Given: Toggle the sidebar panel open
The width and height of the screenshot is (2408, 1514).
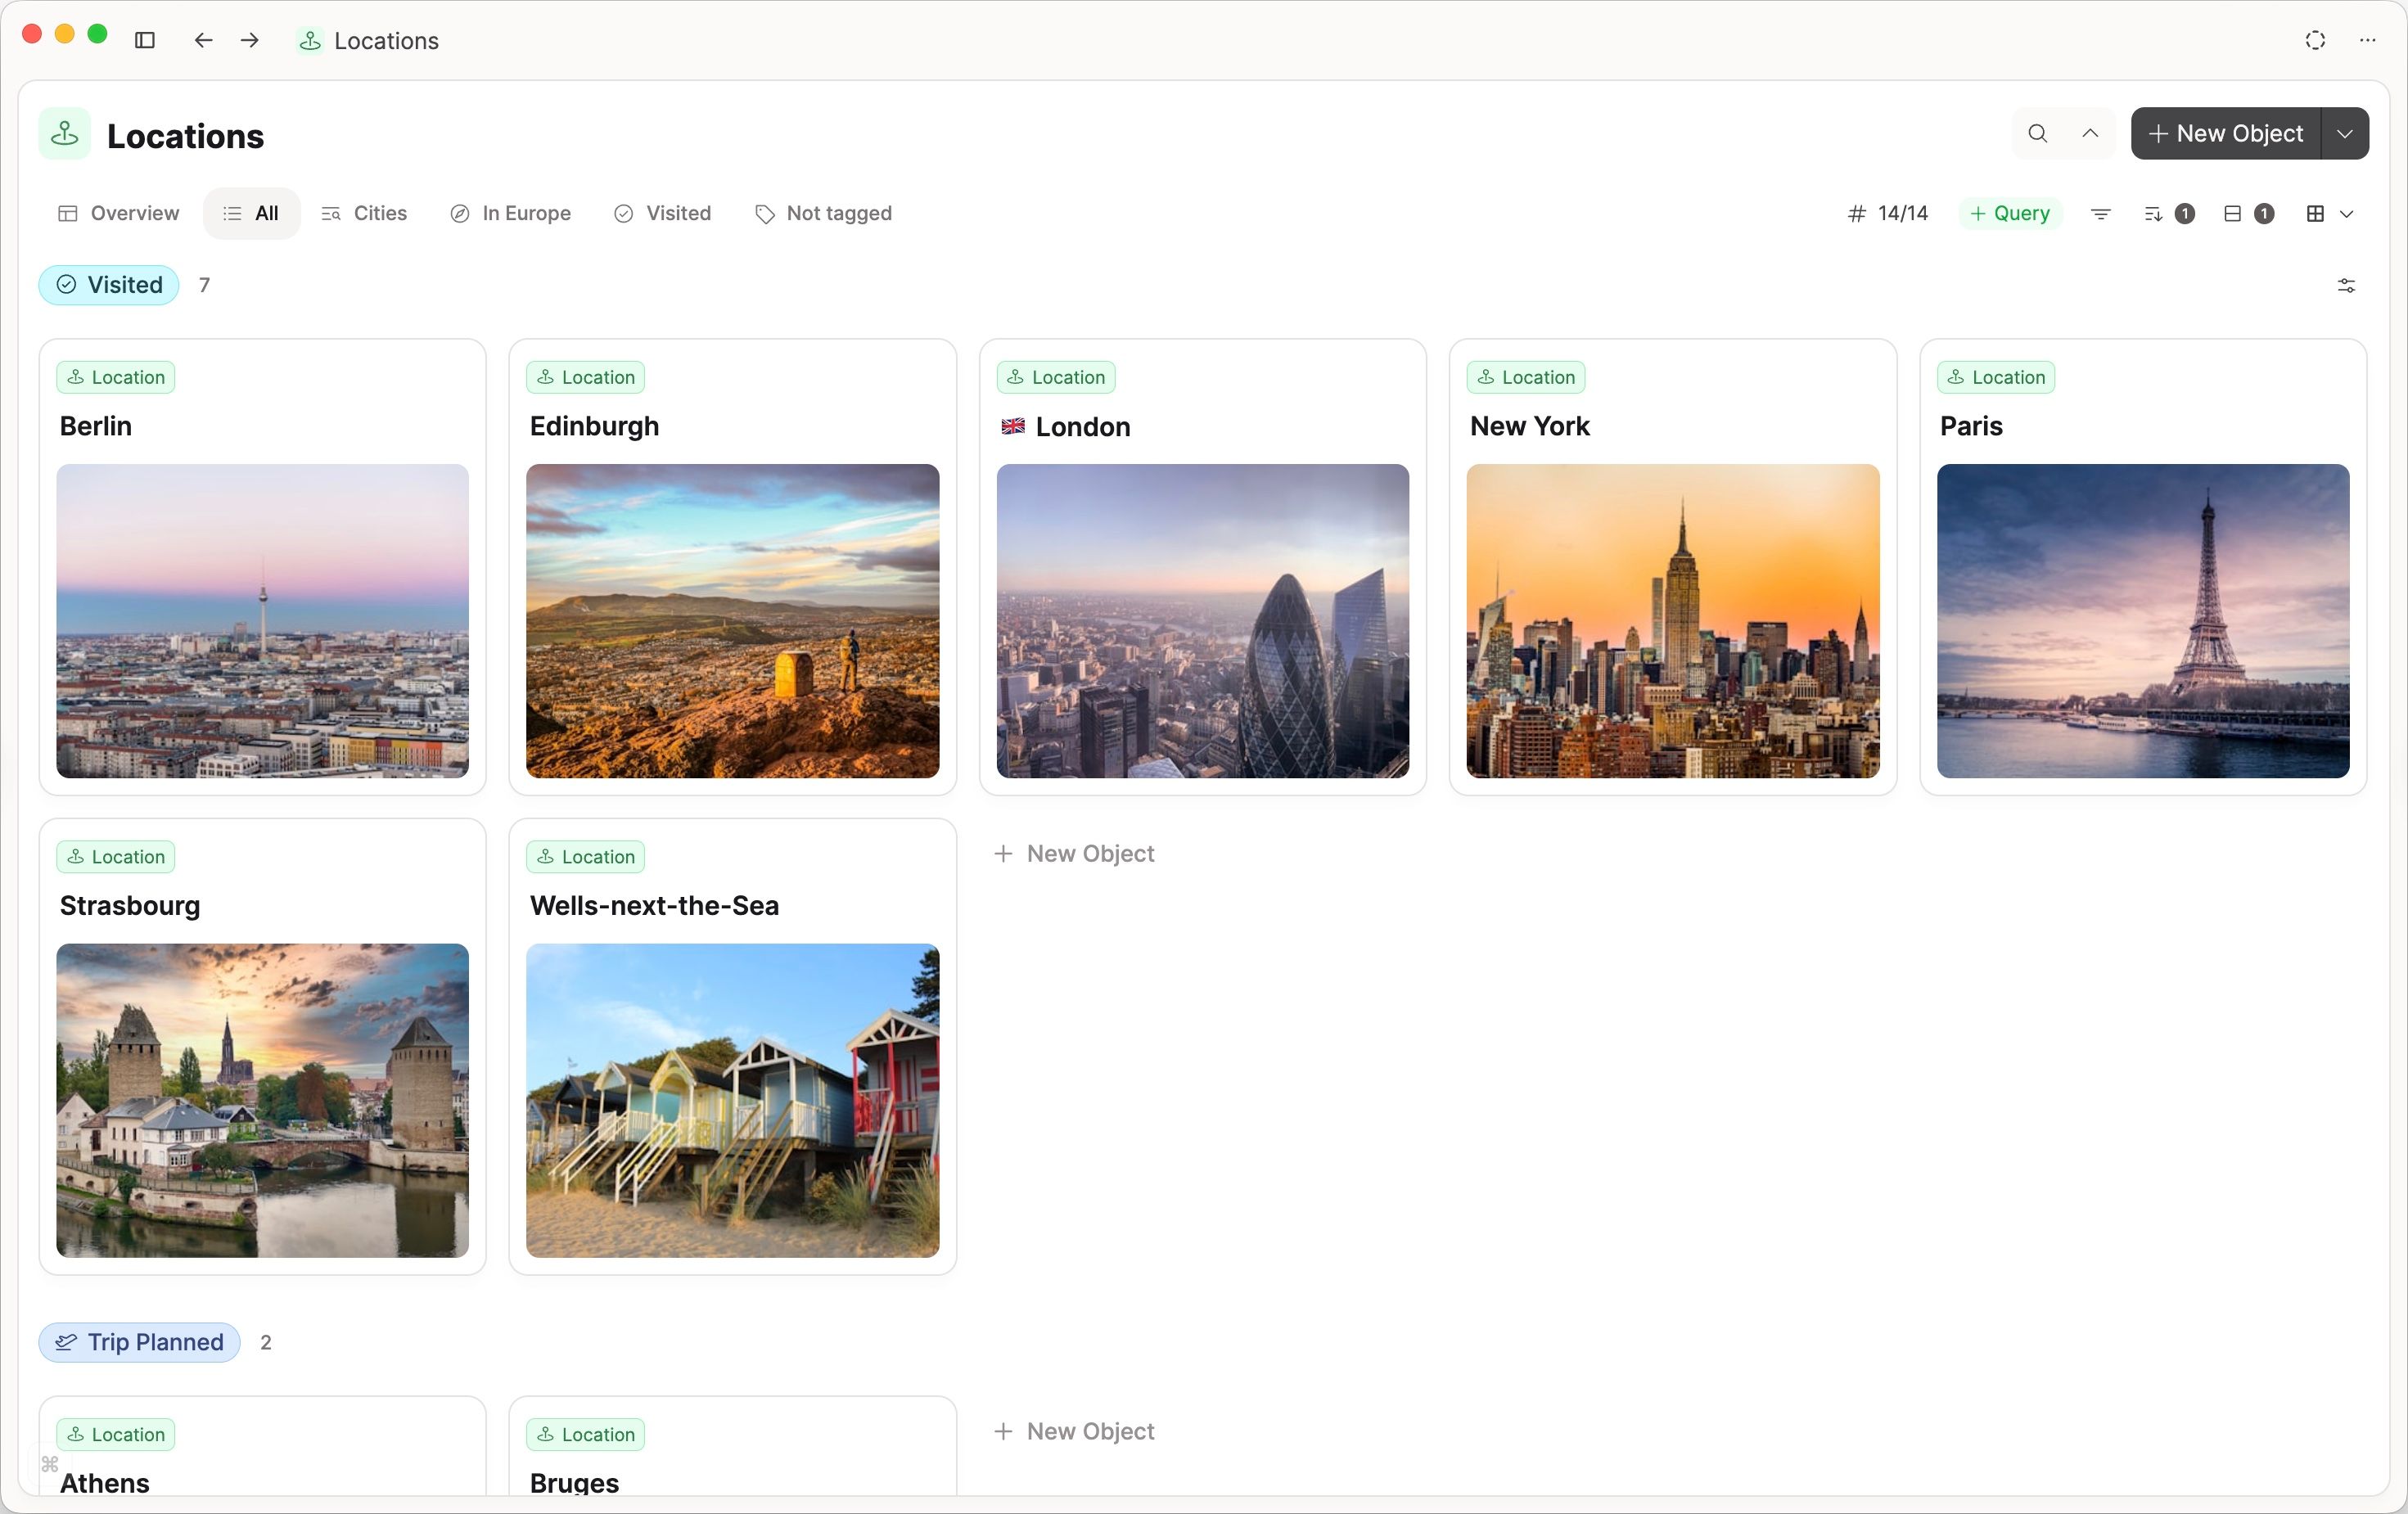Looking at the screenshot, I should coord(144,41).
